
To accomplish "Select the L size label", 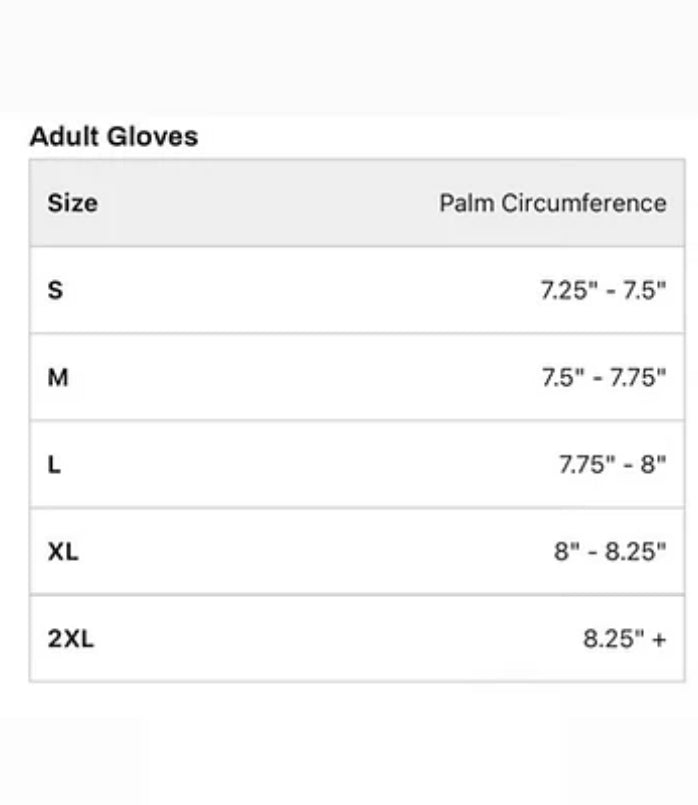I will click(54, 465).
